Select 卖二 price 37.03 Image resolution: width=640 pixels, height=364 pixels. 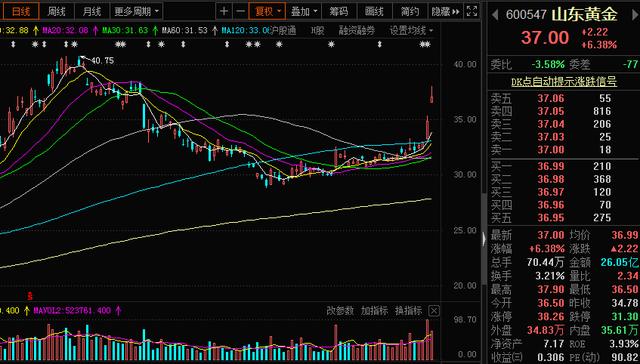point(551,137)
